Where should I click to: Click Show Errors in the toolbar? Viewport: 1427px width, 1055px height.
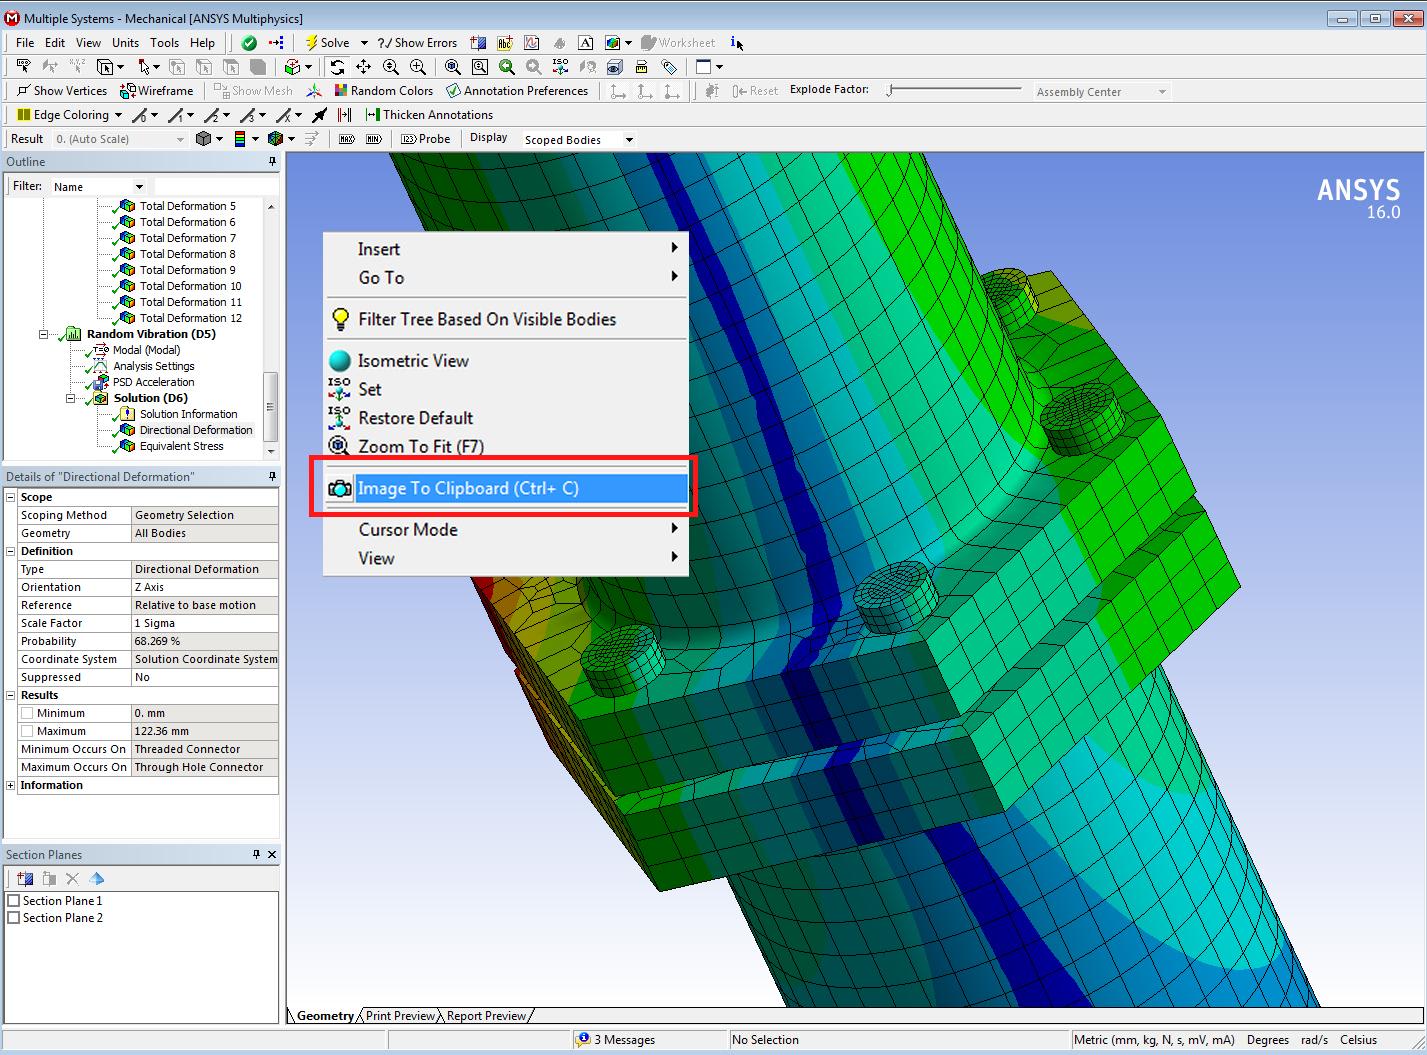pyautogui.click(x=417, y=43)
